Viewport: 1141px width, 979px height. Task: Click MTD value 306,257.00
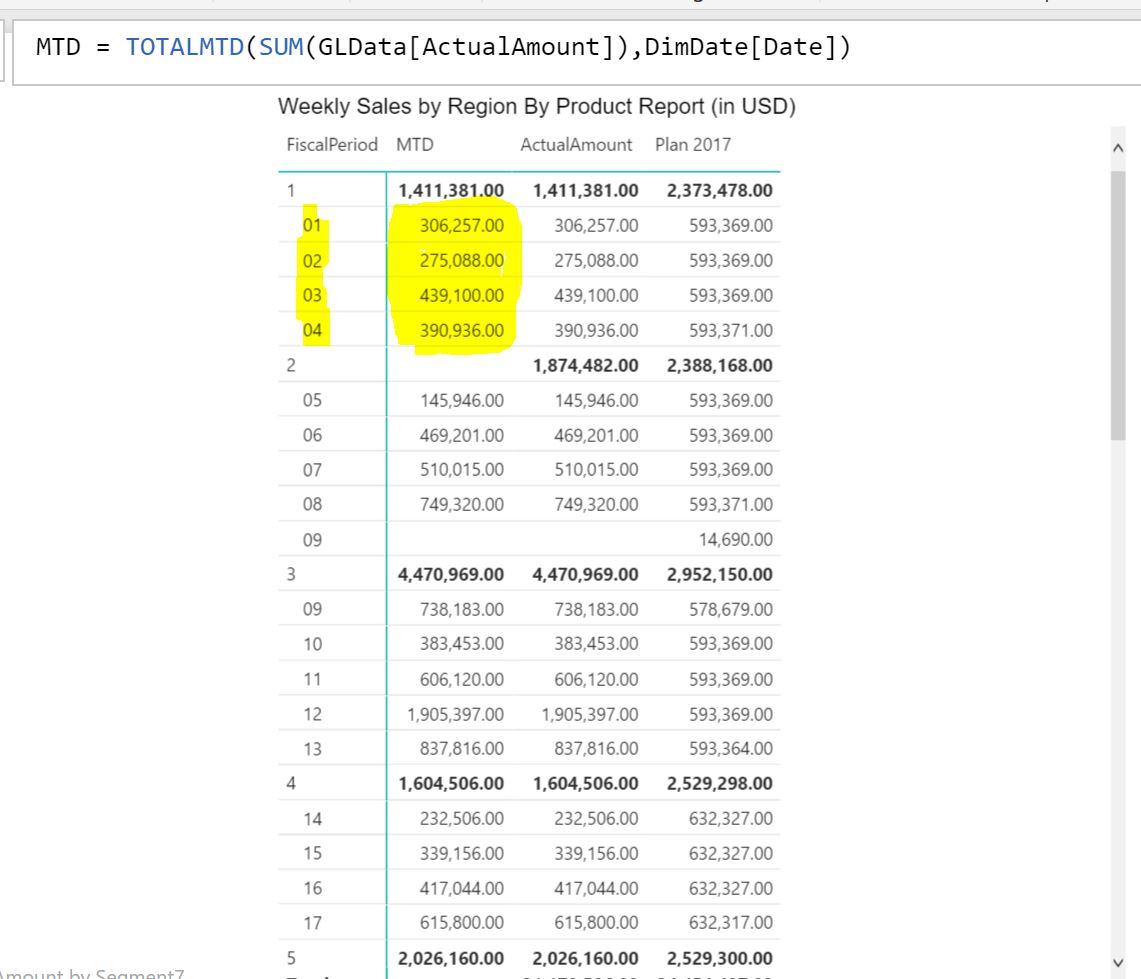(461, 226)
